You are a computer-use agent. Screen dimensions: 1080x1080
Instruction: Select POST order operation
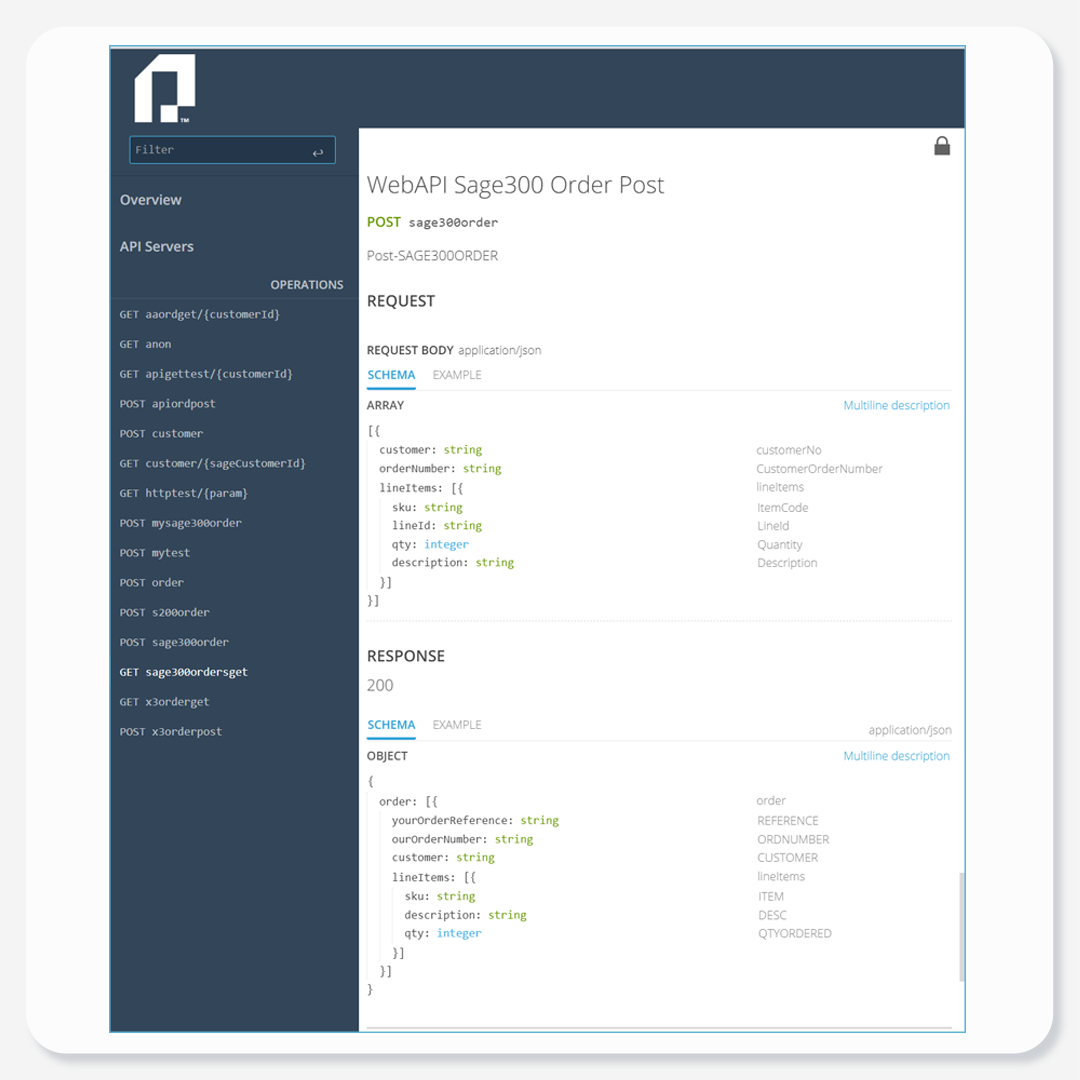click(x=152, y=583)
